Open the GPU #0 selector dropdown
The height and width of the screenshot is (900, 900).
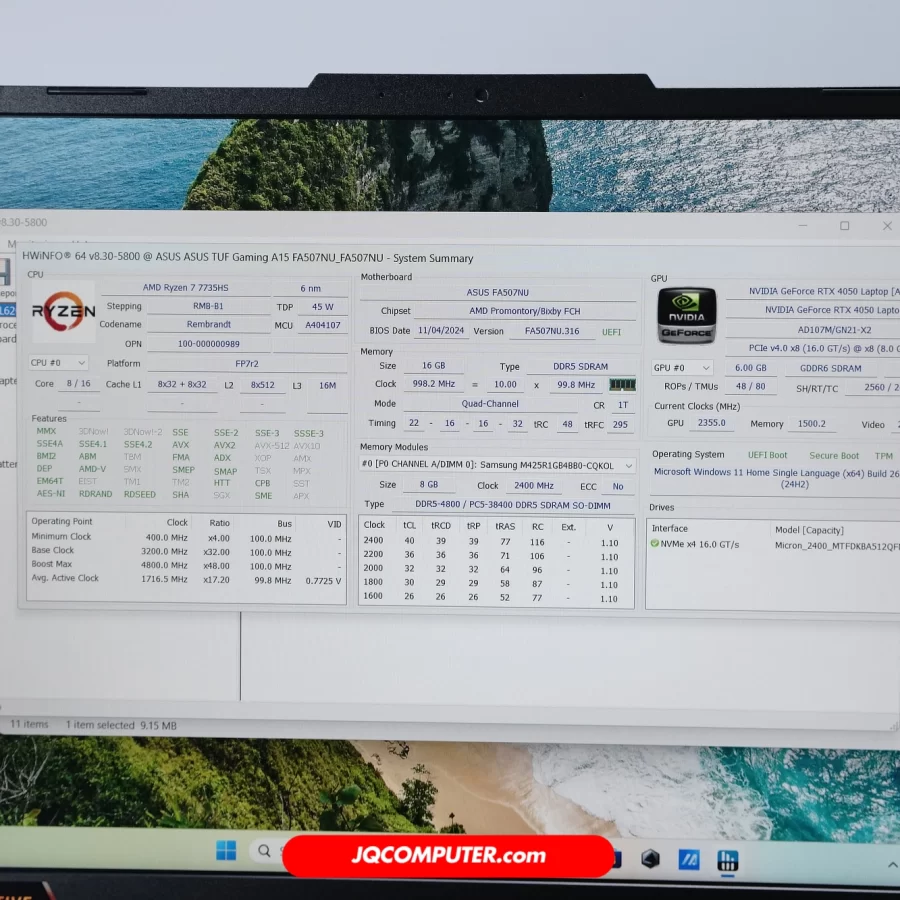(x=682, y=368)
